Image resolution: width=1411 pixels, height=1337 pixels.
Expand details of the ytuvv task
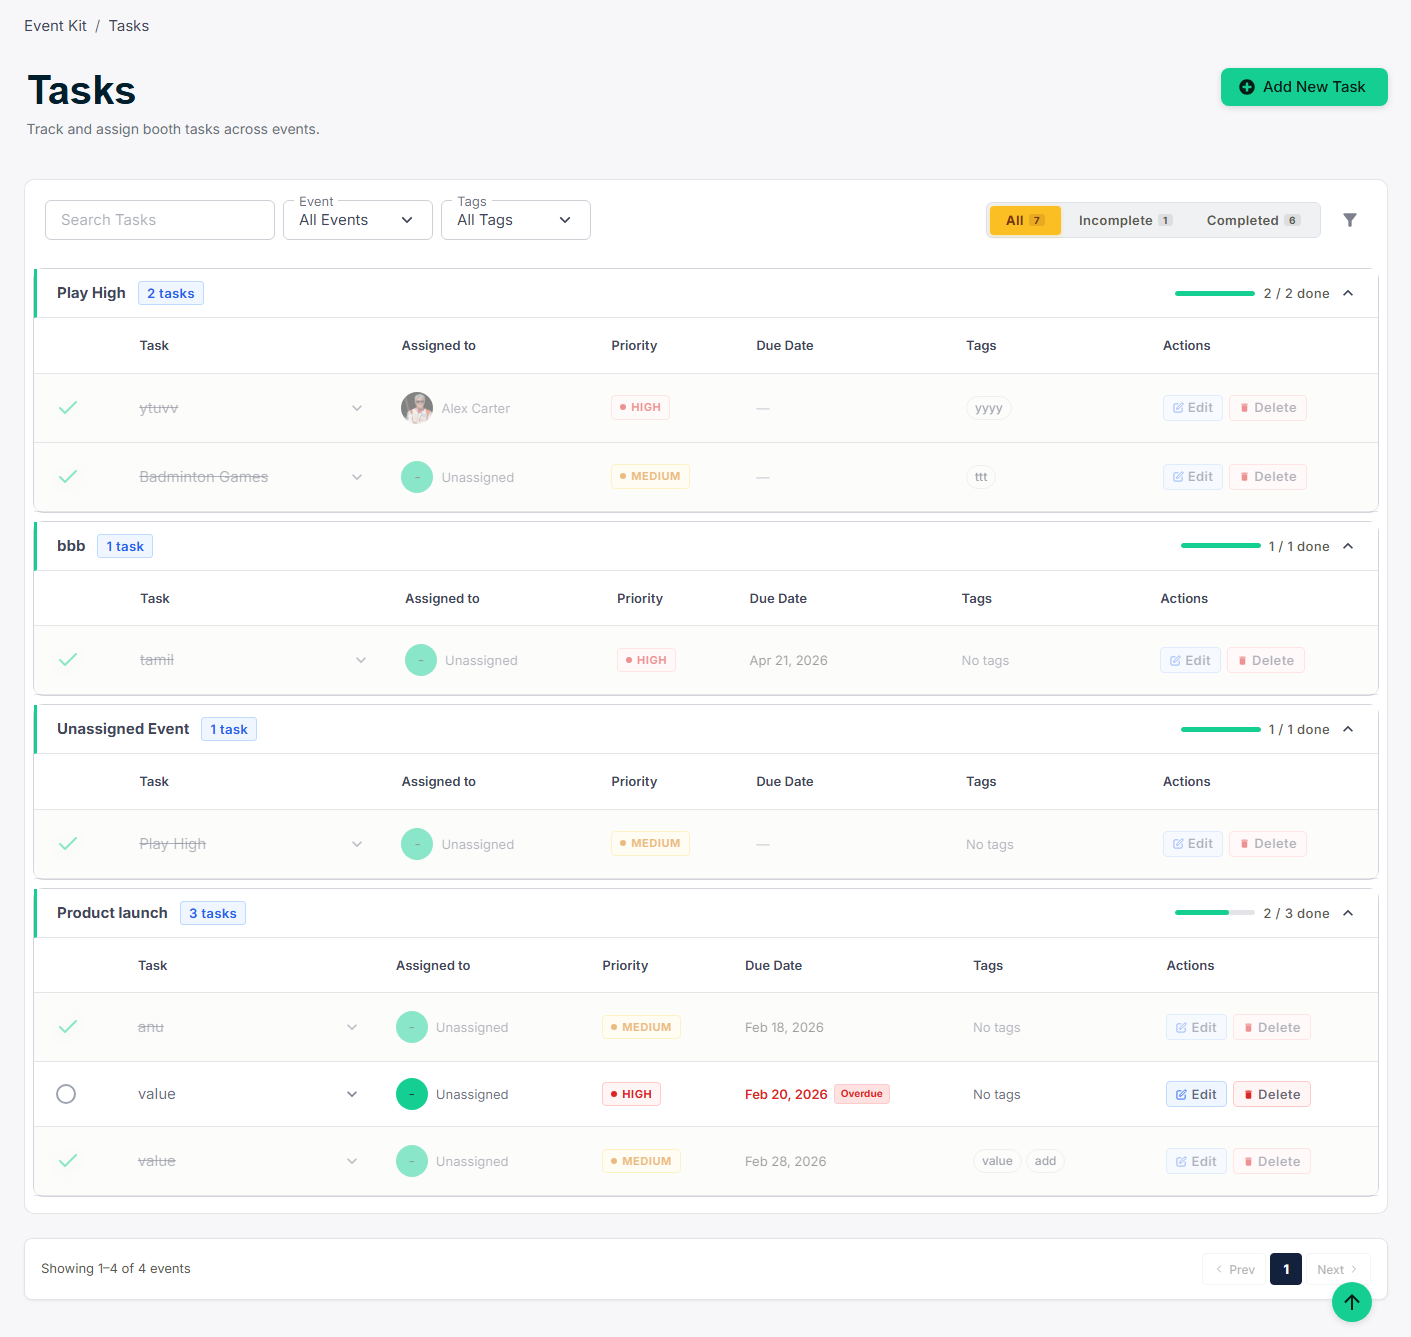pyautogui.click(x=357, y=408)
